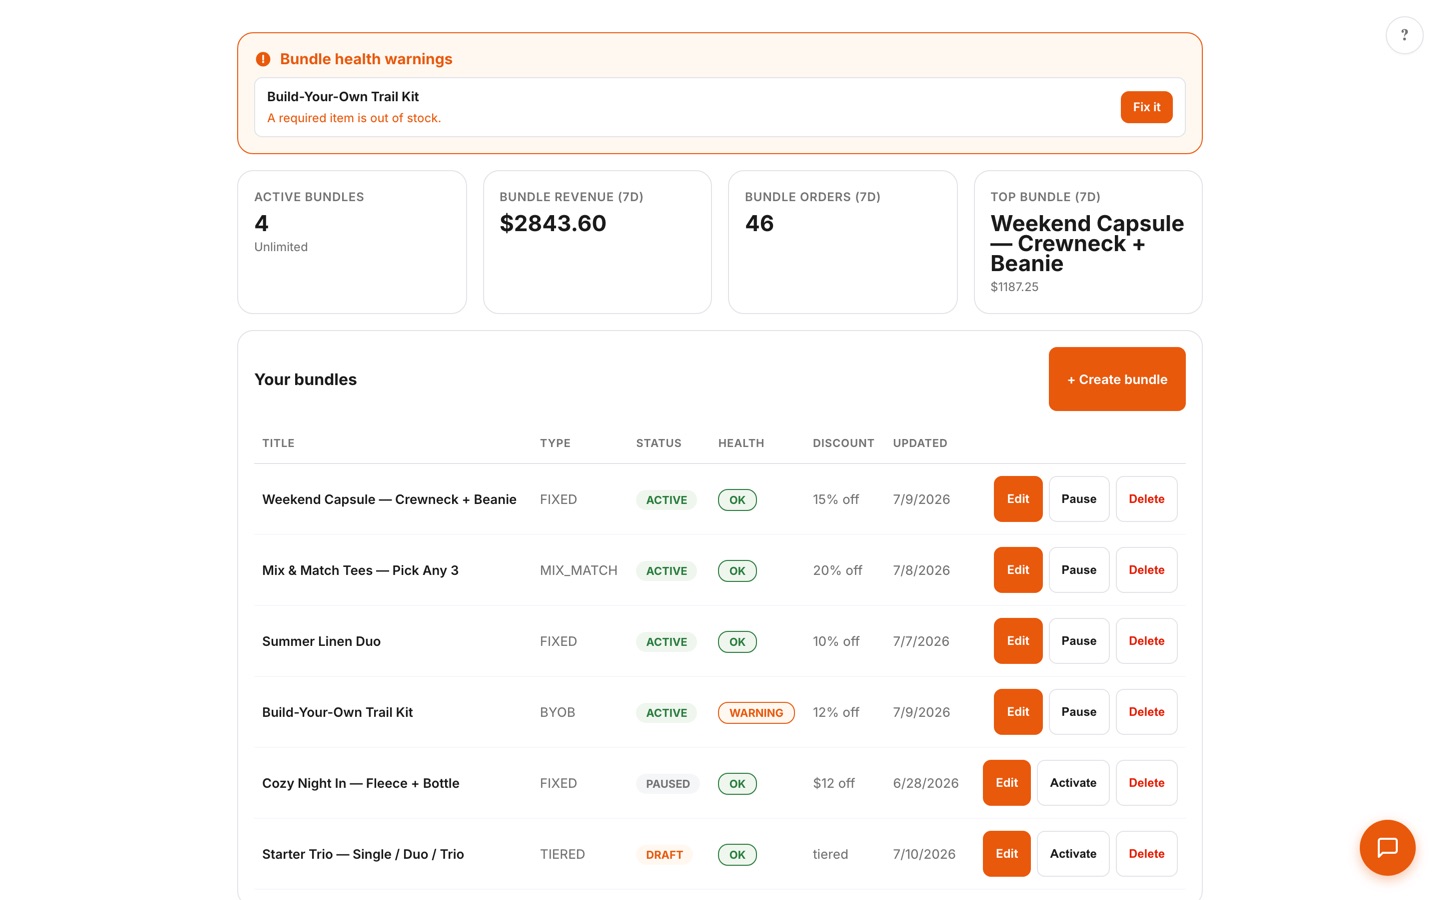Click 'Build-Your-Own Trail Kit' table row title

[x=337, y=712]
